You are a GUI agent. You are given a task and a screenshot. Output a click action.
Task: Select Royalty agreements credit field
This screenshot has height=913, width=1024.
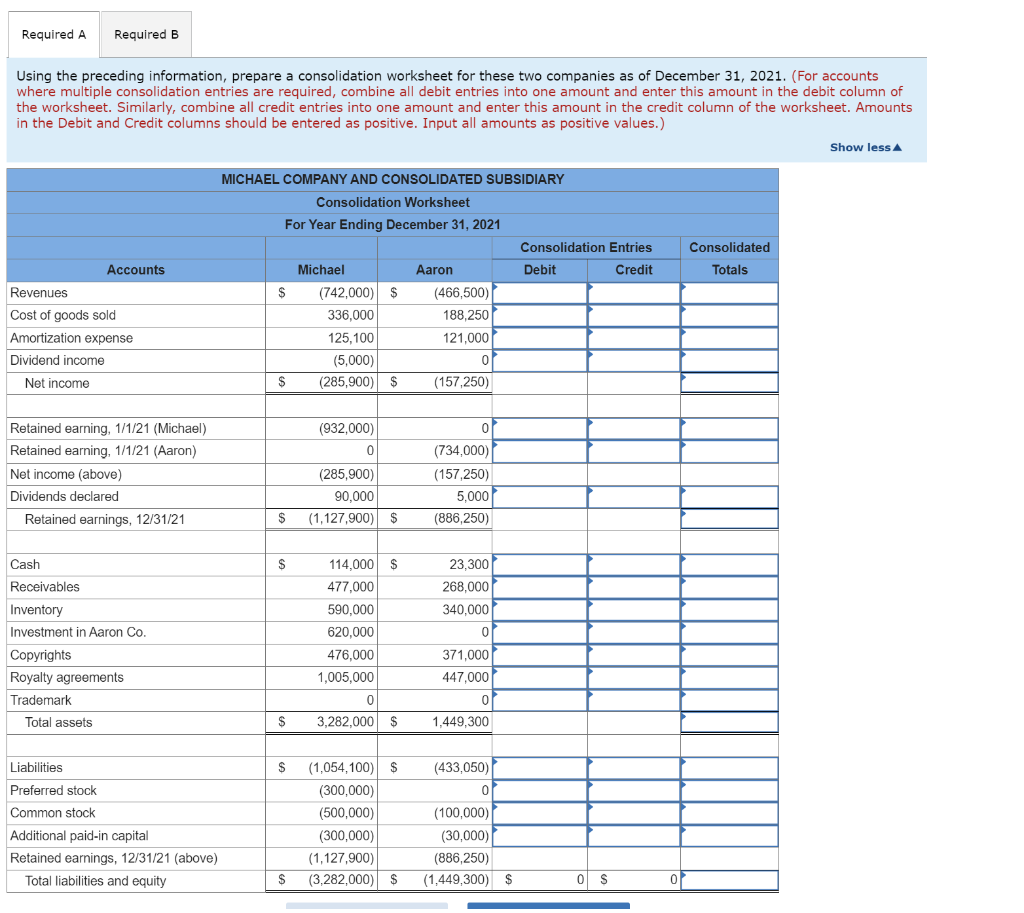(633, 678)
